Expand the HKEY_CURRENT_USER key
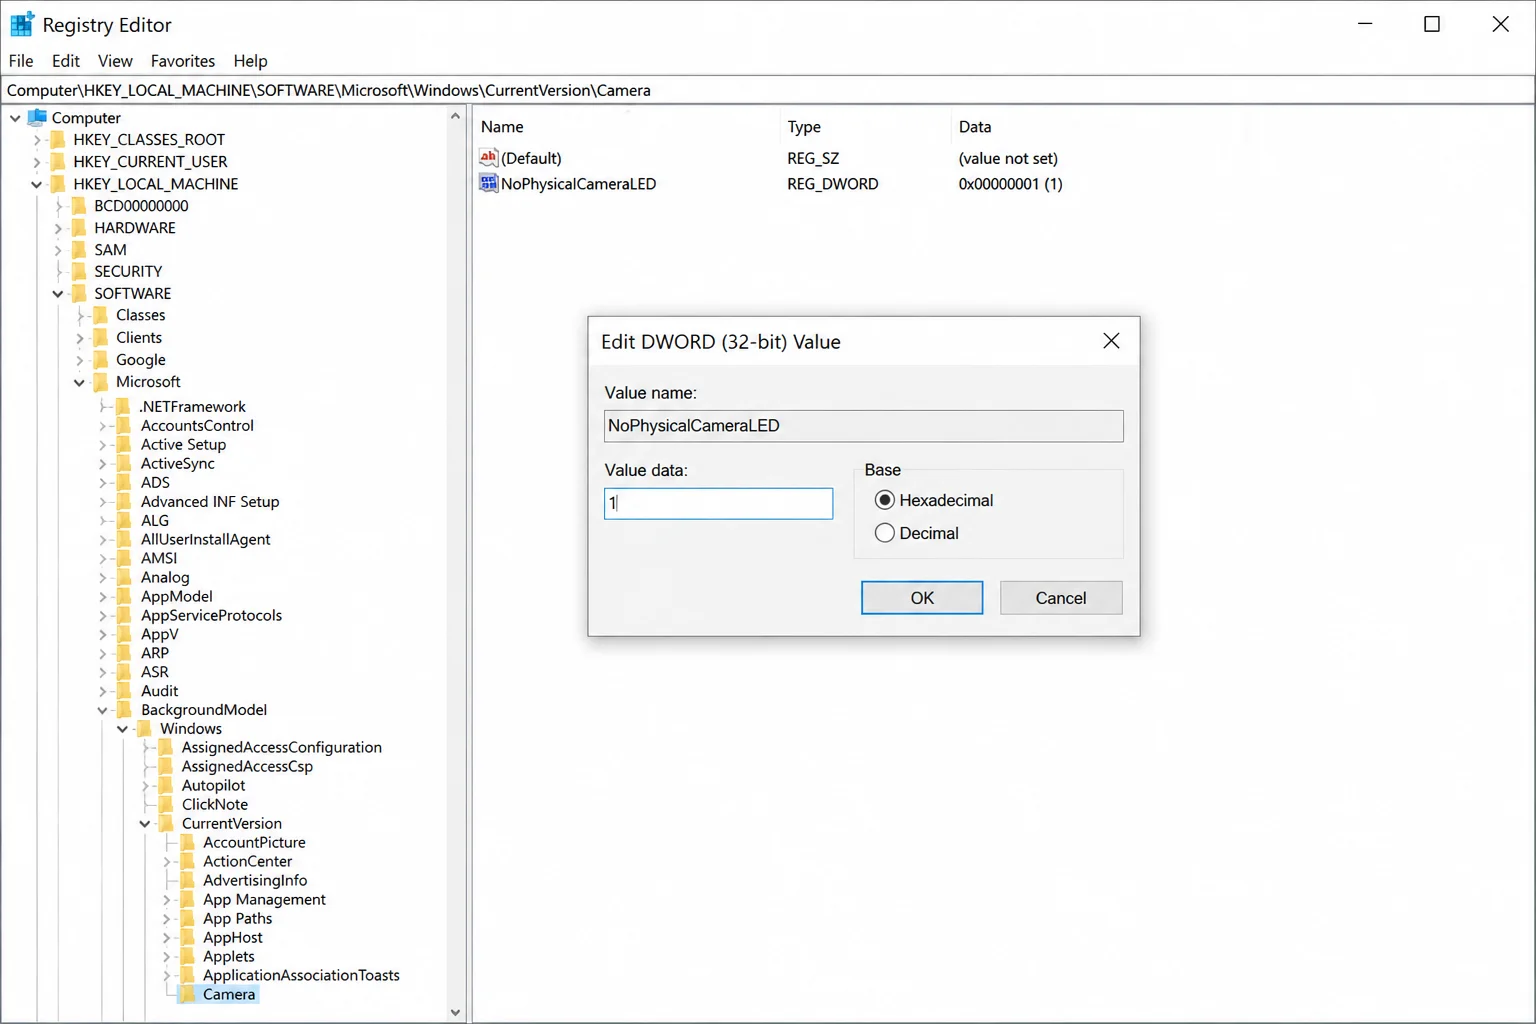 (37, 162)
